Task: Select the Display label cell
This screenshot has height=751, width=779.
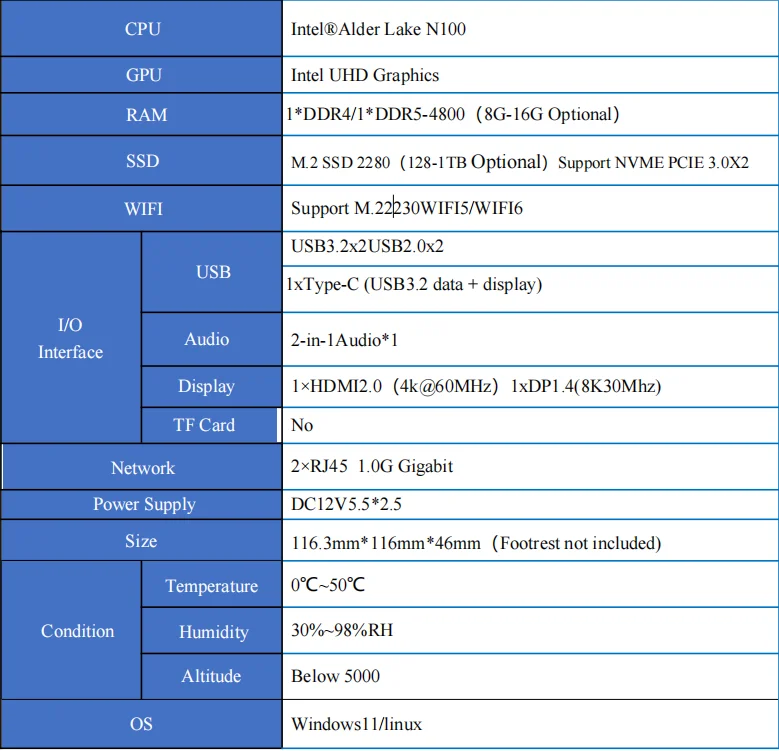Action: coord(212,386)
